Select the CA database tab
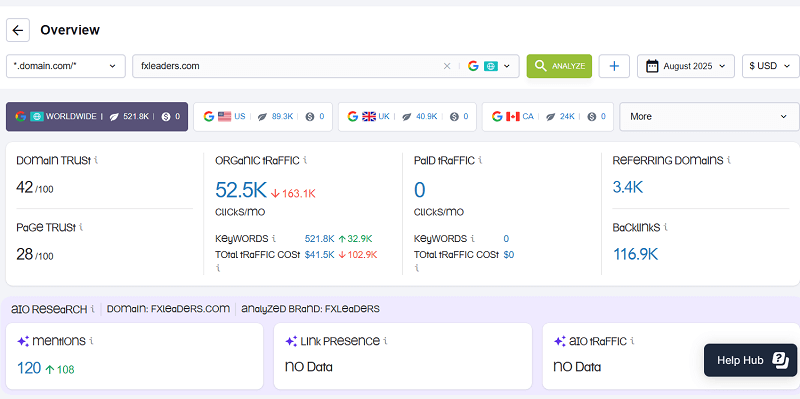 pyautogui.click(x=548, y=116)
